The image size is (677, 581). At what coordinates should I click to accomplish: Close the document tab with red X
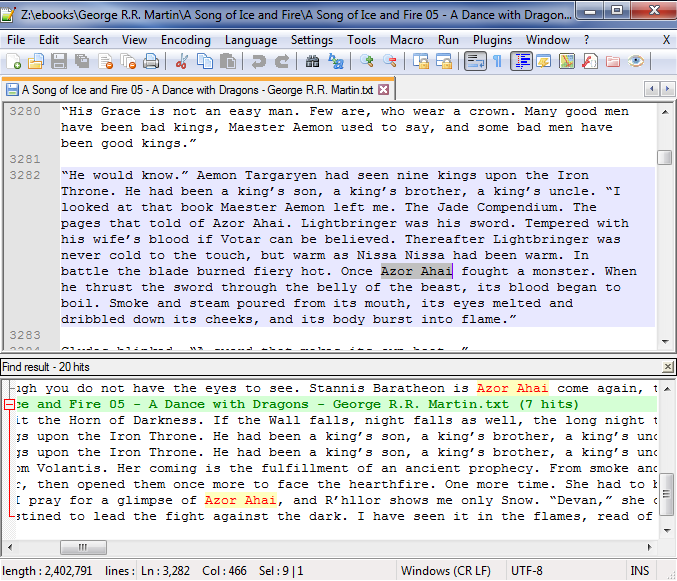tap(383, 89)
